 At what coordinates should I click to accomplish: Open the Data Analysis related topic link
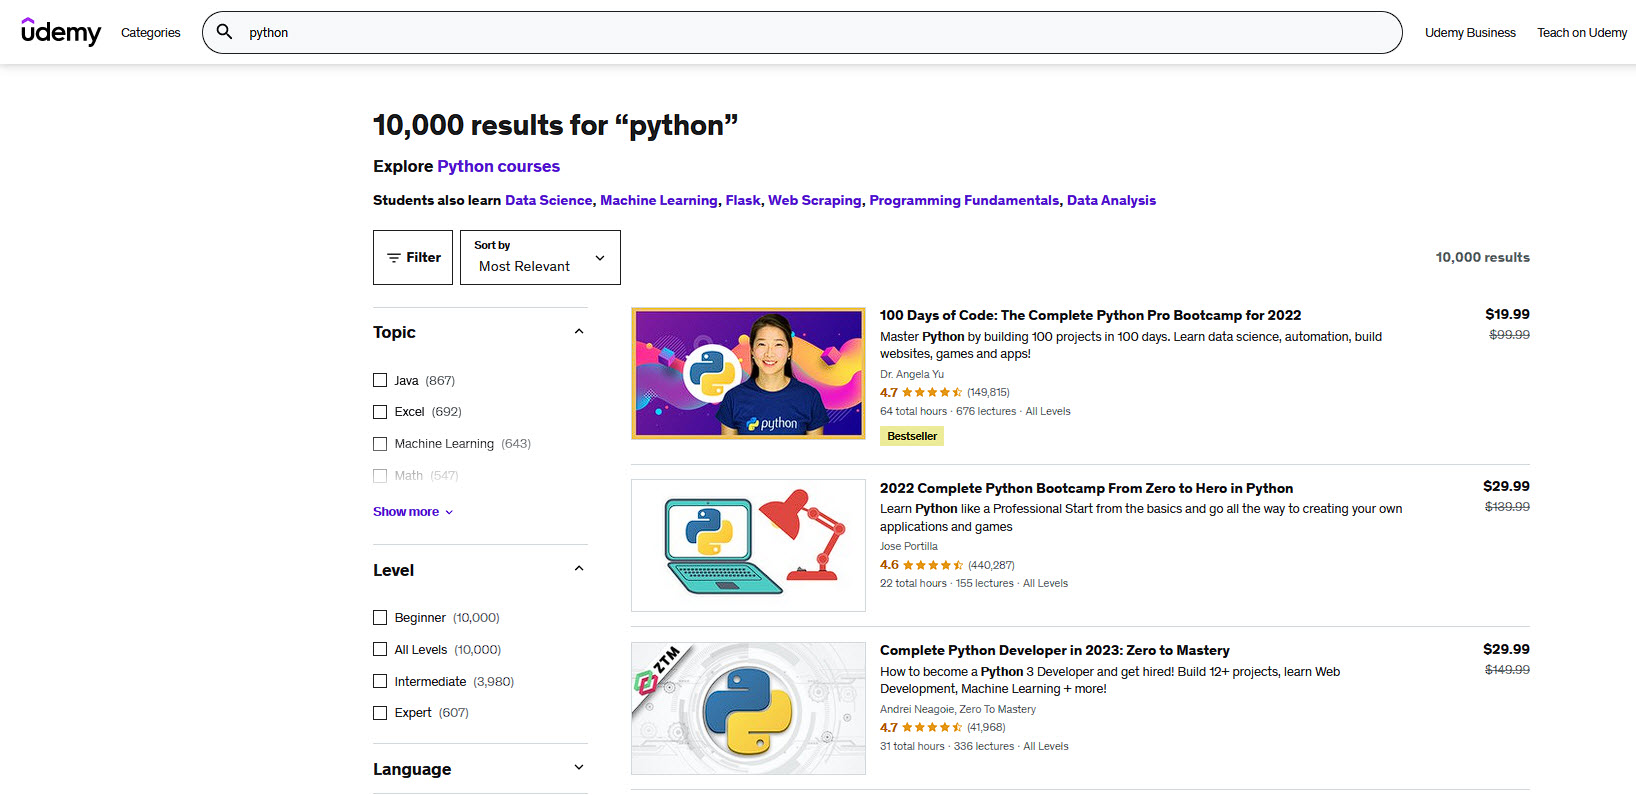pos(1111,200)
